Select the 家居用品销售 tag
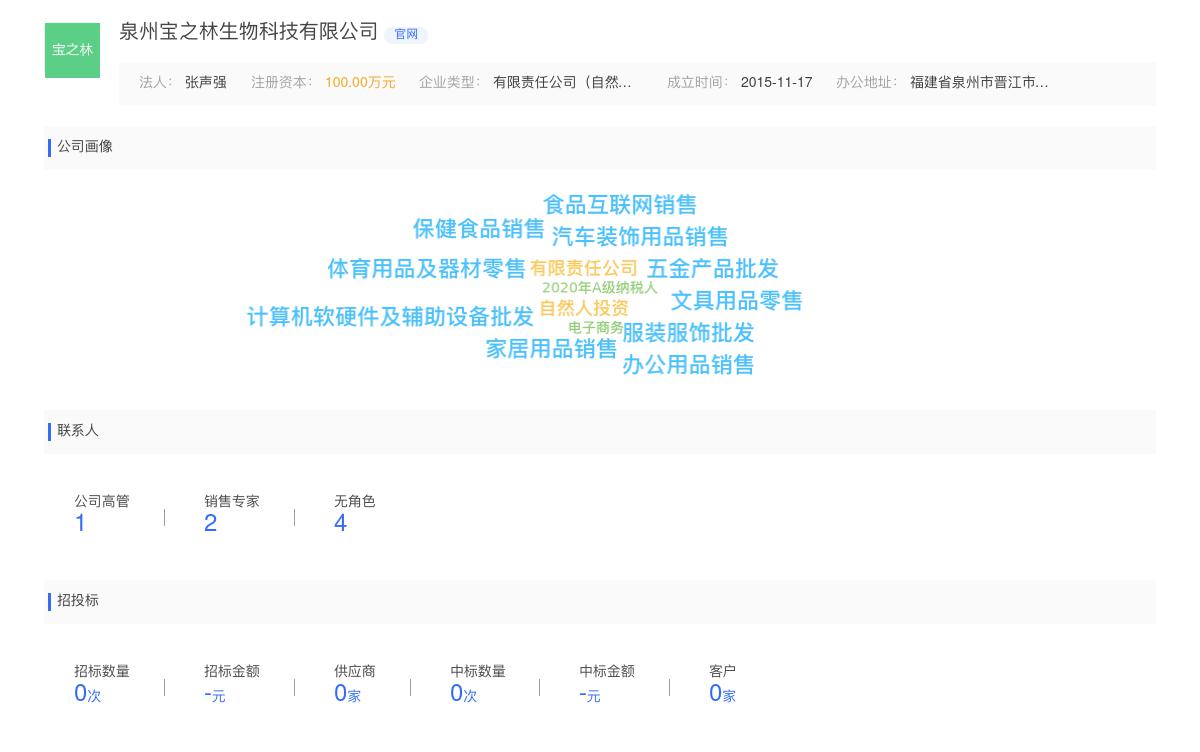1200x752 pixels. (552, 349)
